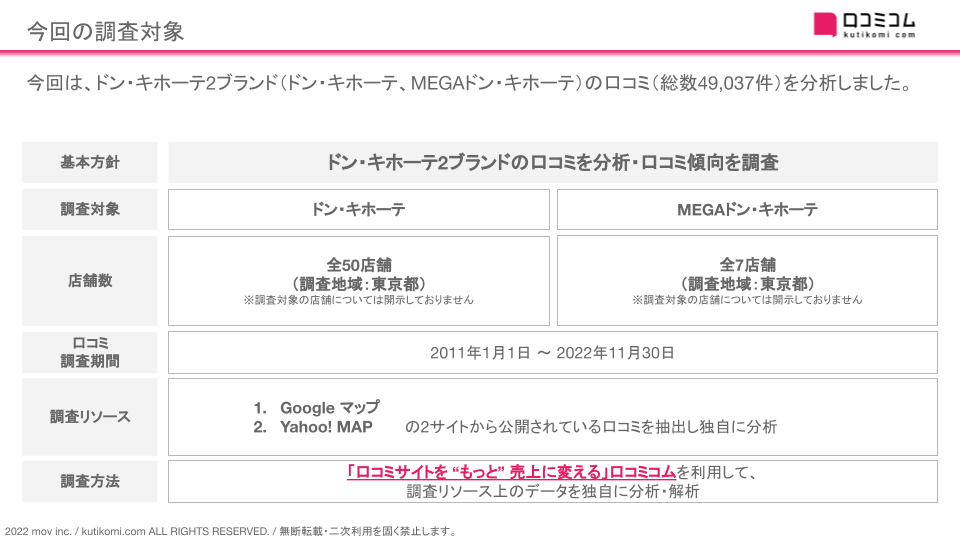Image resolution: width=960 pixels, height=540 pixels.
Task: Click the intro sentence mentioning 総数49,037件
Action: pos(470,83)
